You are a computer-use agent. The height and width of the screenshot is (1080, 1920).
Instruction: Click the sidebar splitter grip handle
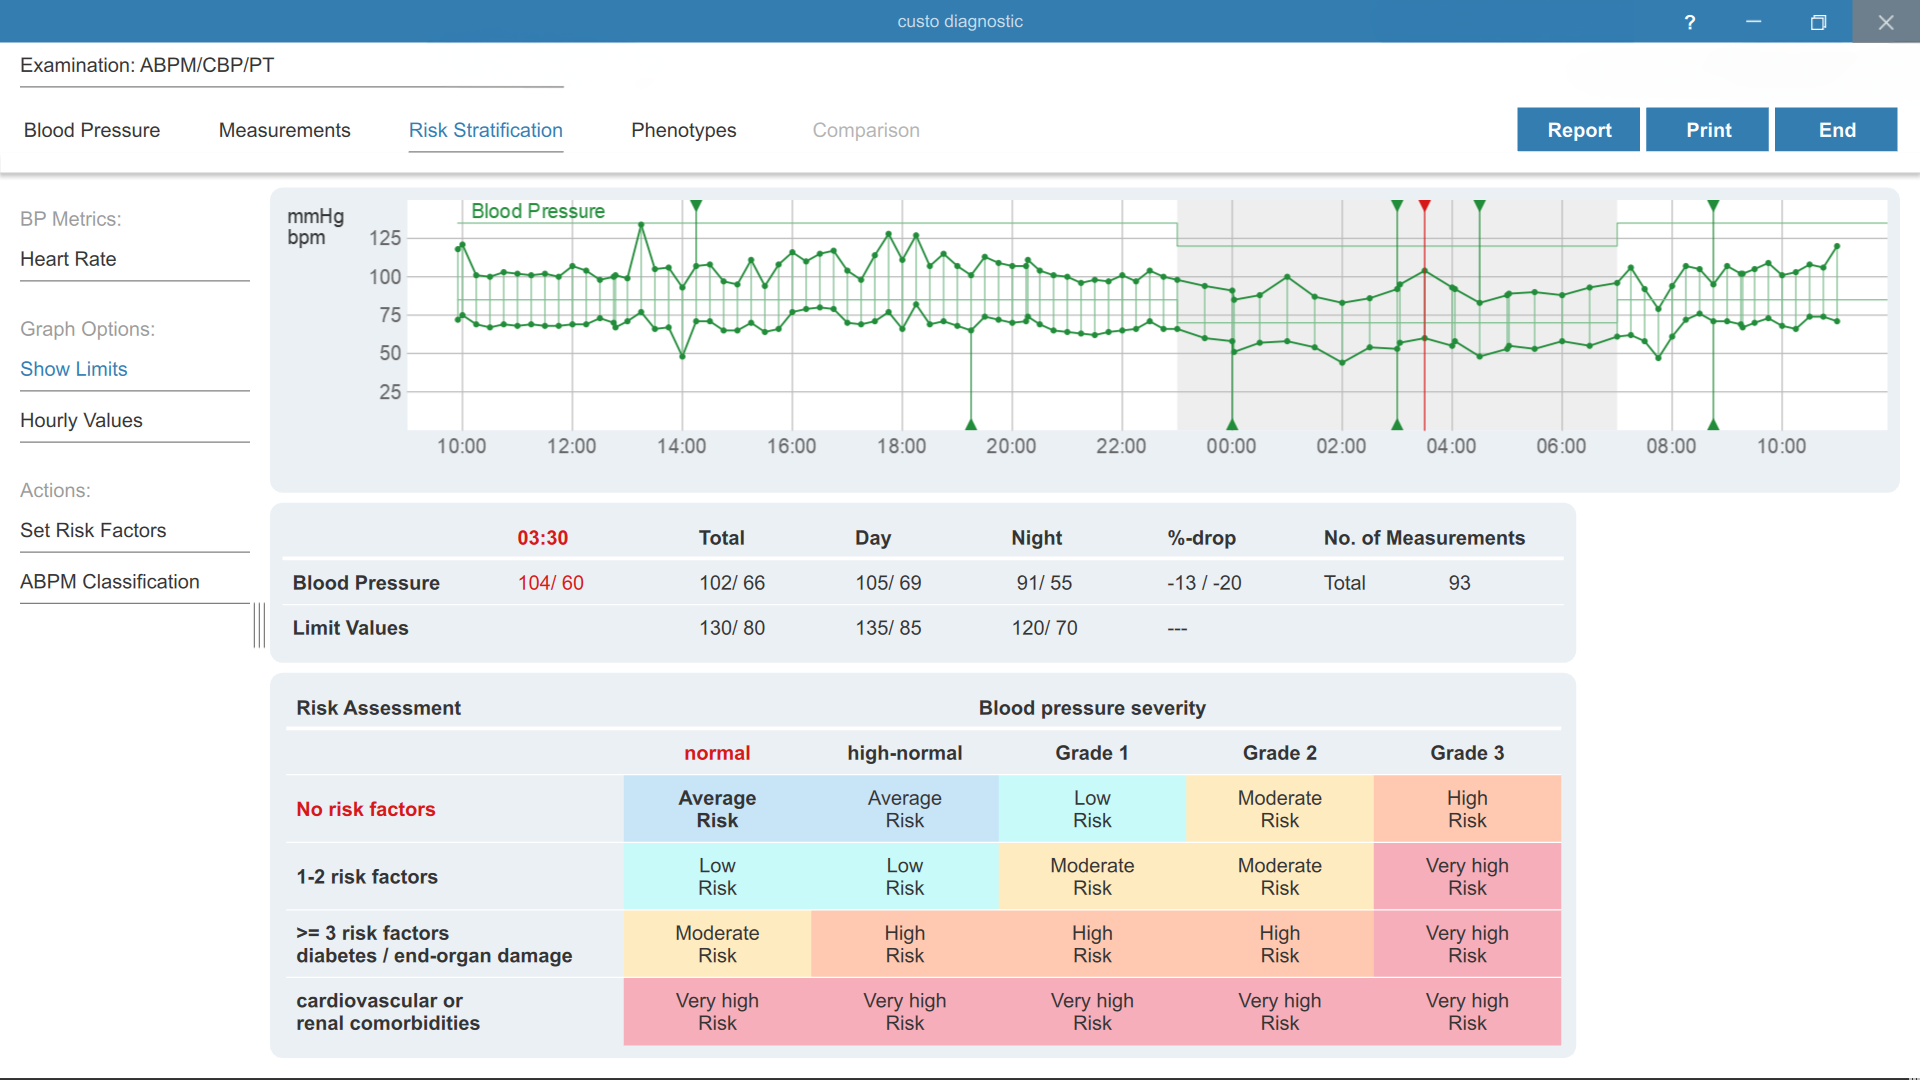[x=259, y=625]
